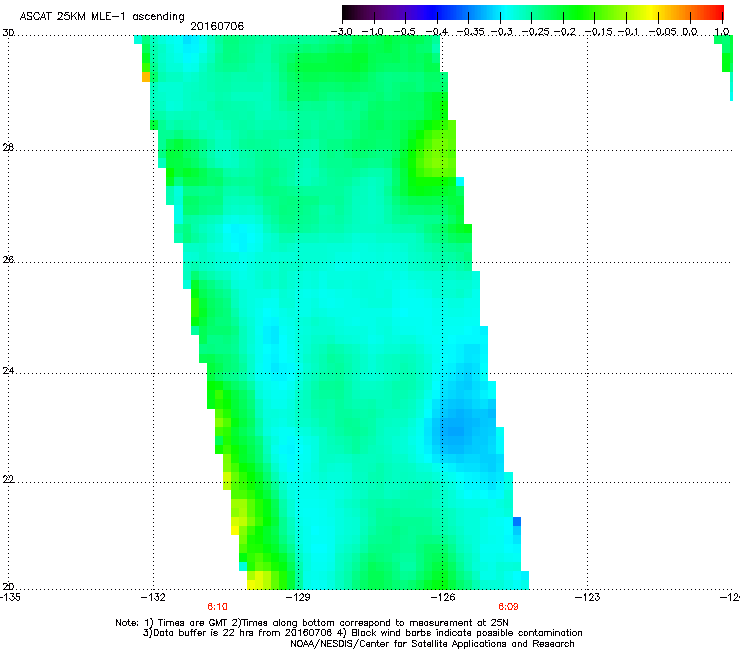This screenshot has width=740, height=650.
Task: Click the purple section of the color bar
Action: pyautogui.click(x=392, y=12)
